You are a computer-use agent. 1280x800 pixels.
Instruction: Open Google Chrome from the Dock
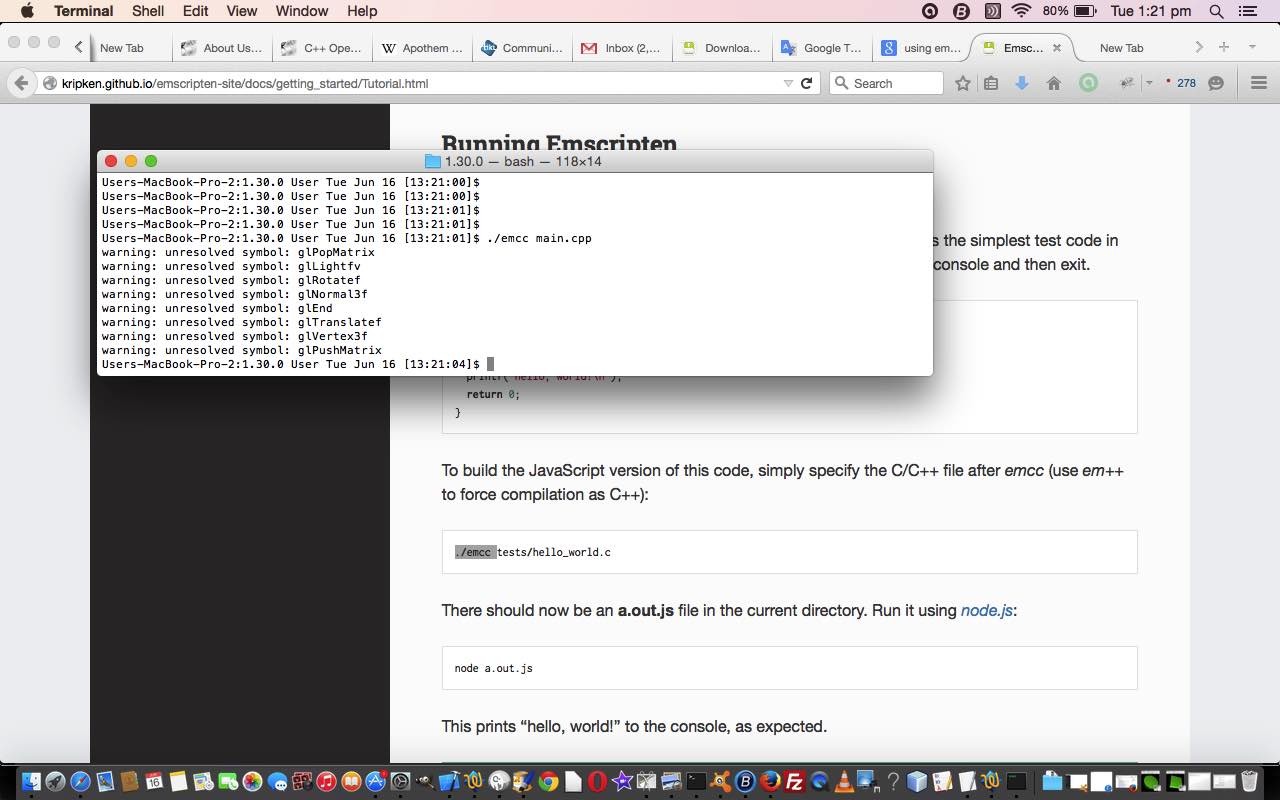pyautogui.click(x=548, y=781)
